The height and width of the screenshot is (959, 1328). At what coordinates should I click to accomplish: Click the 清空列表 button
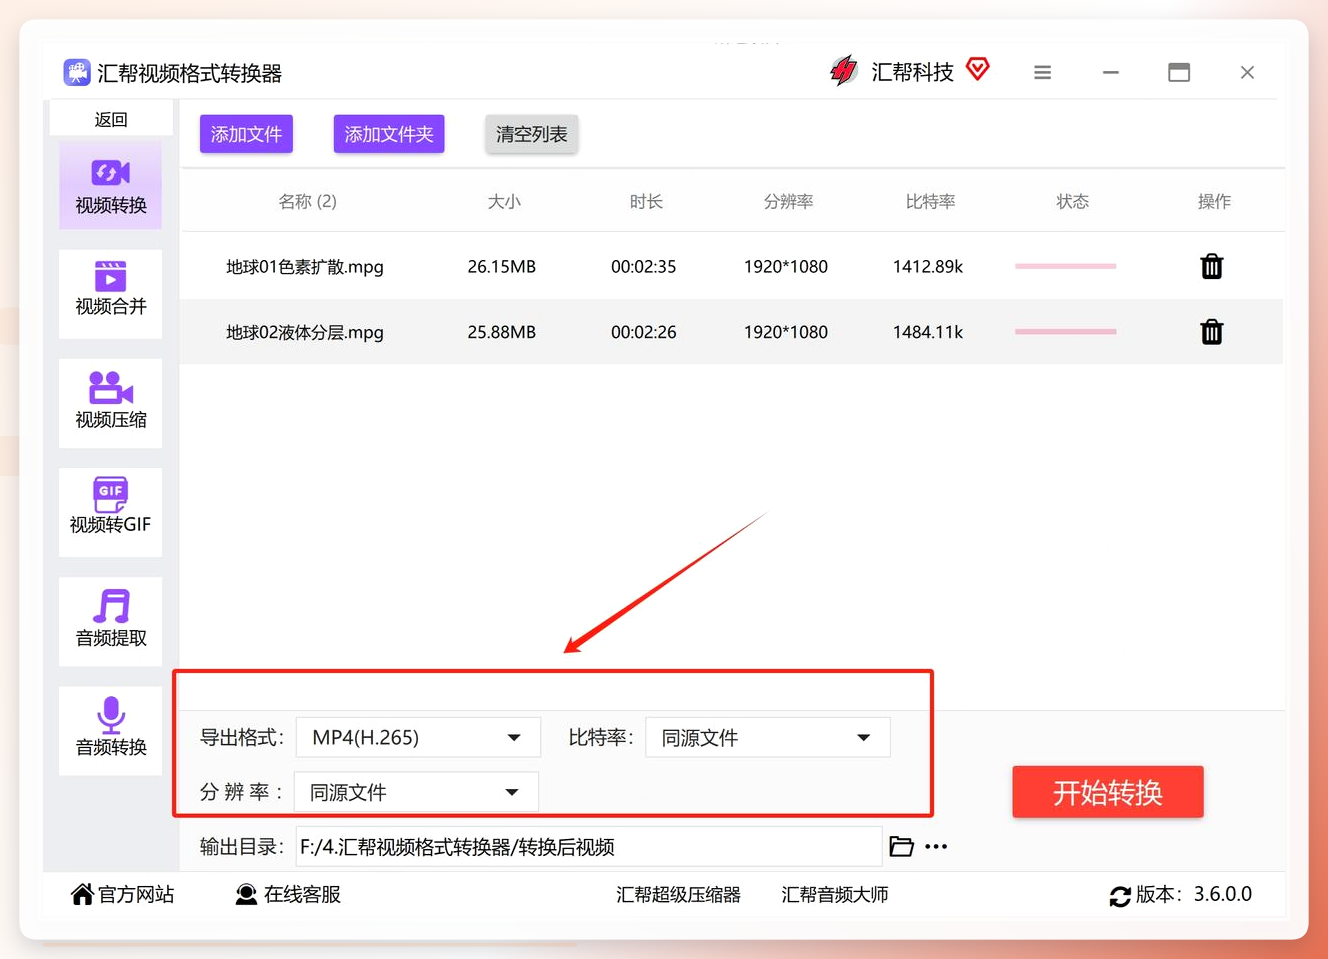click(532, 134)
